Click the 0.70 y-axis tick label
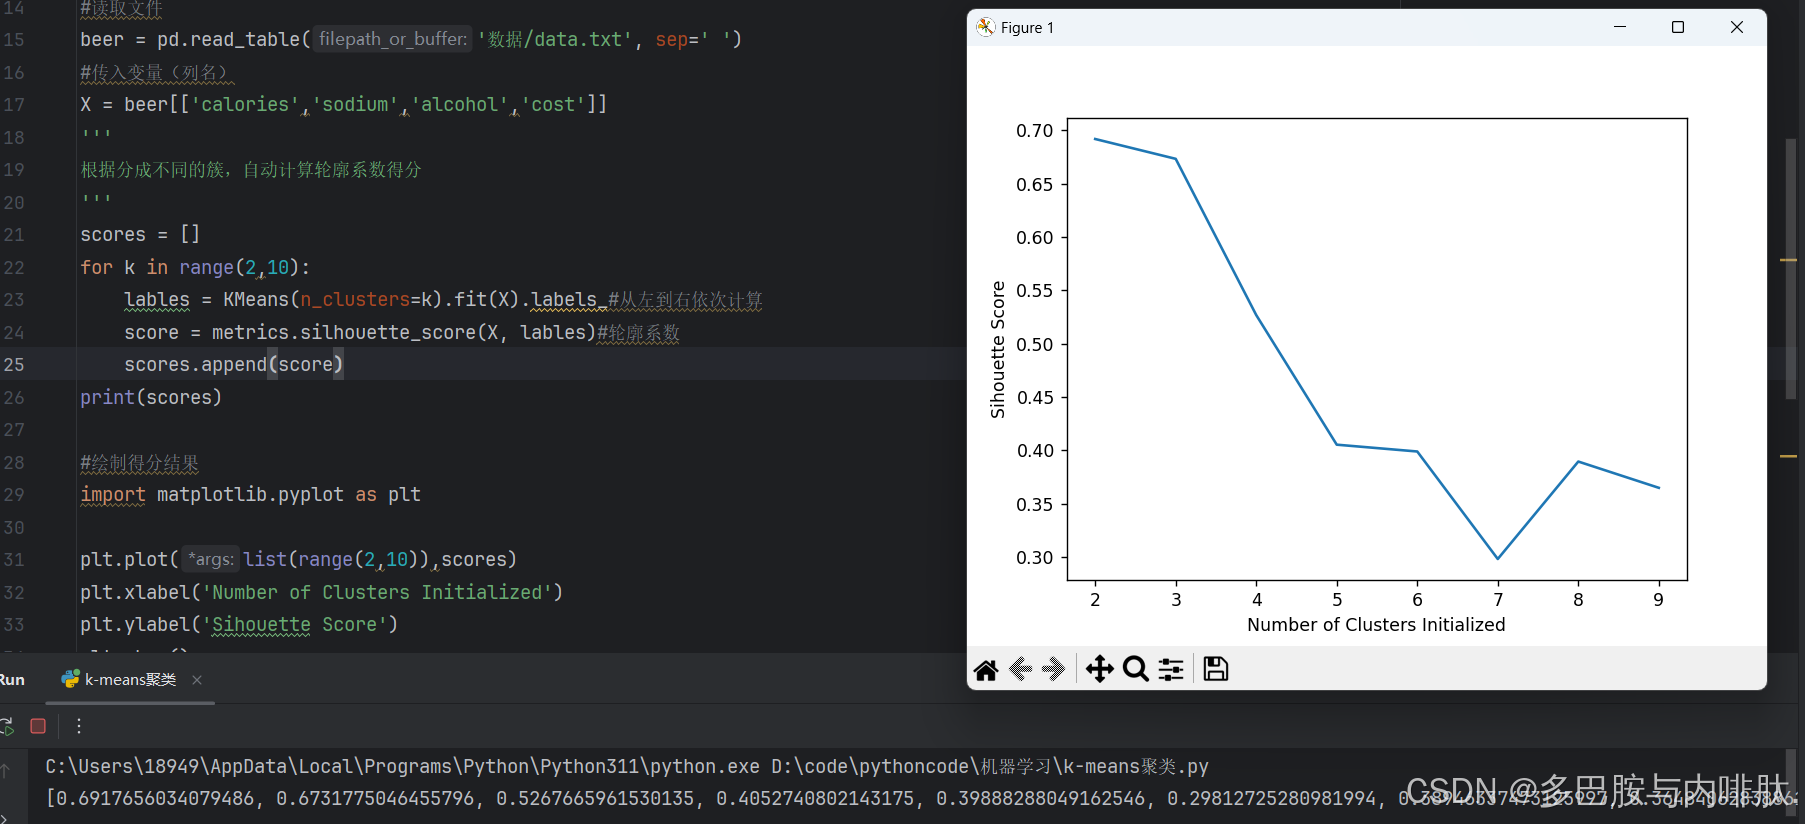 1035,131
